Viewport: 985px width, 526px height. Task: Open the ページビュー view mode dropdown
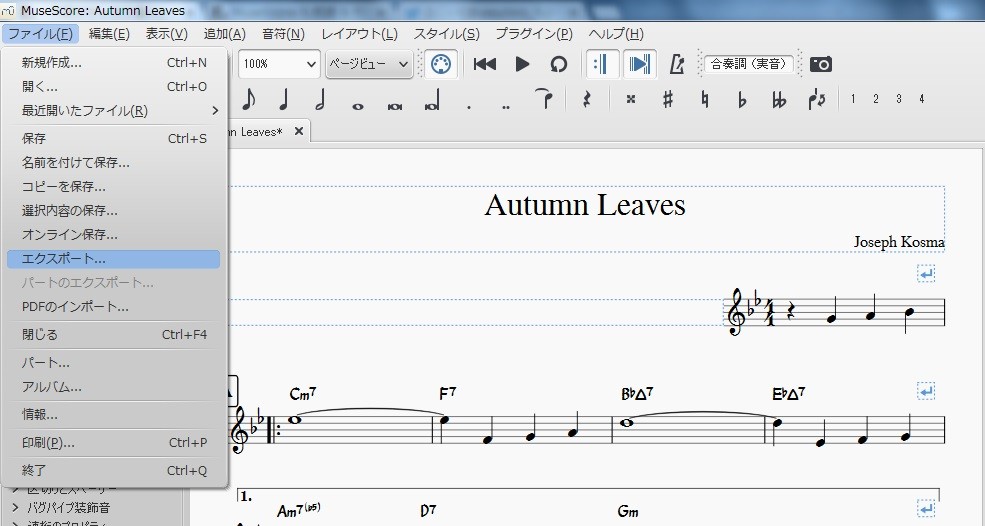click(x=369, y=64)
